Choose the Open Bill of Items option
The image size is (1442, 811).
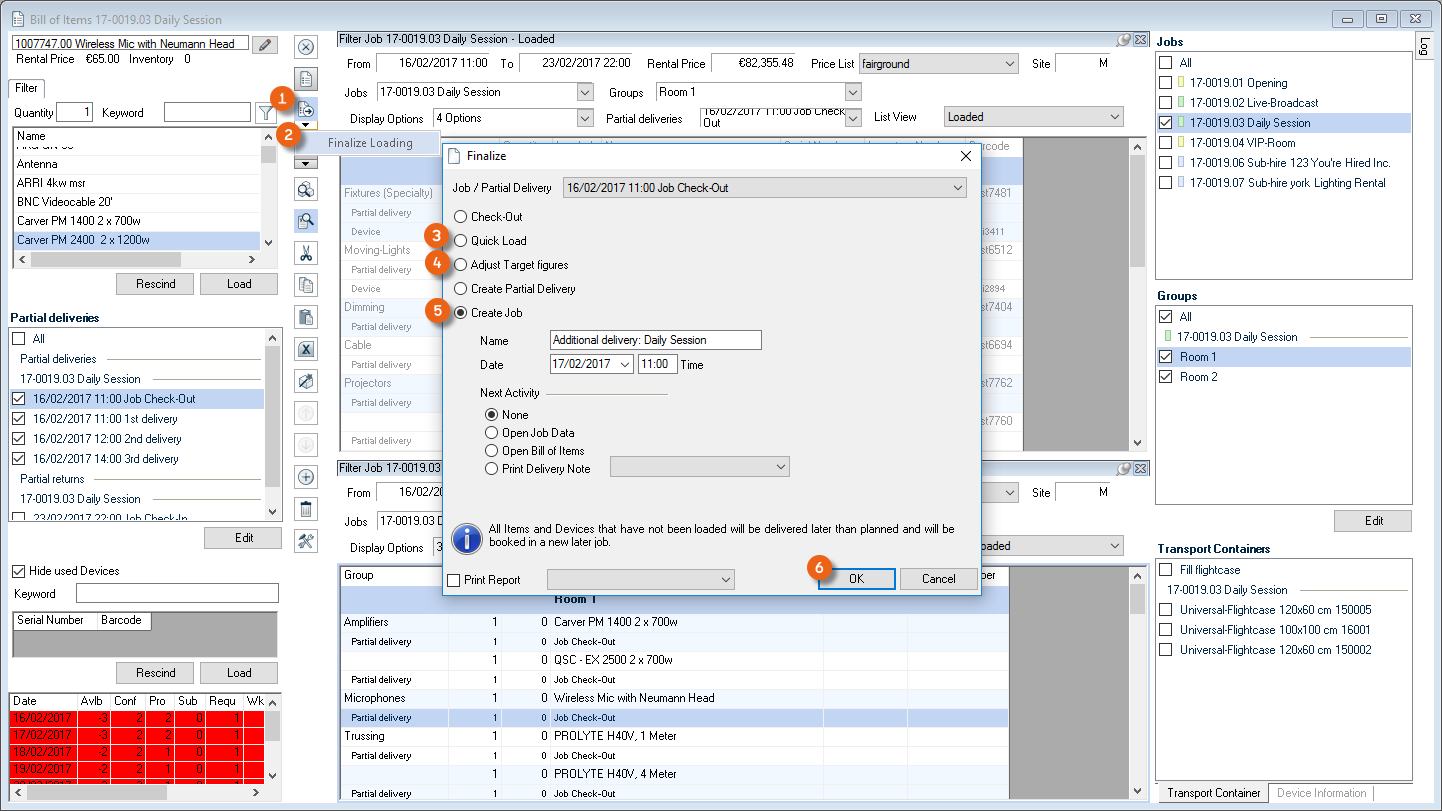point(491,451)
